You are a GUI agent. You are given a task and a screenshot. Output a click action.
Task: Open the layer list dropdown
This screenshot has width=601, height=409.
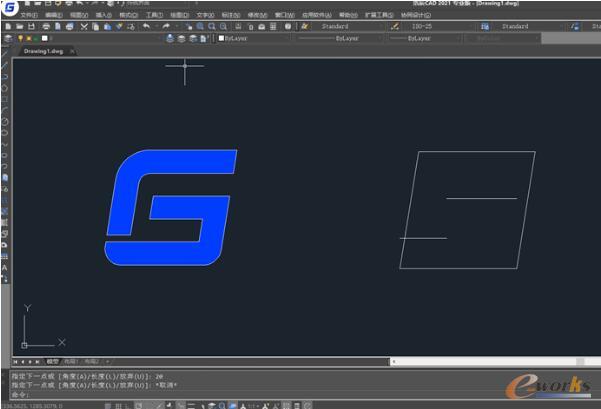click(x=88, y=38)
